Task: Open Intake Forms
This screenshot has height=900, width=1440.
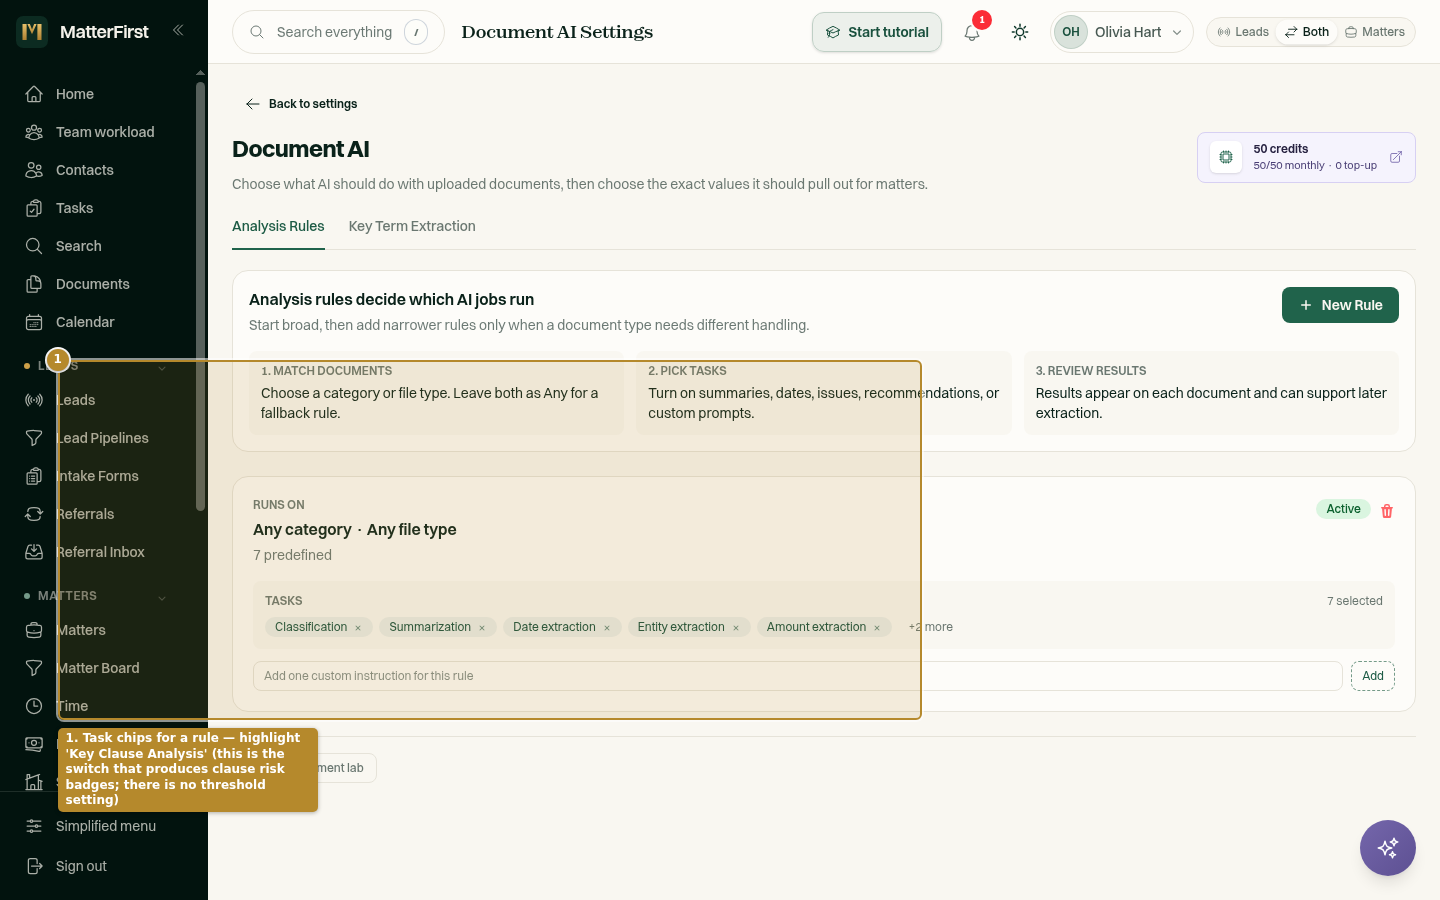Action: pos(98,476)
